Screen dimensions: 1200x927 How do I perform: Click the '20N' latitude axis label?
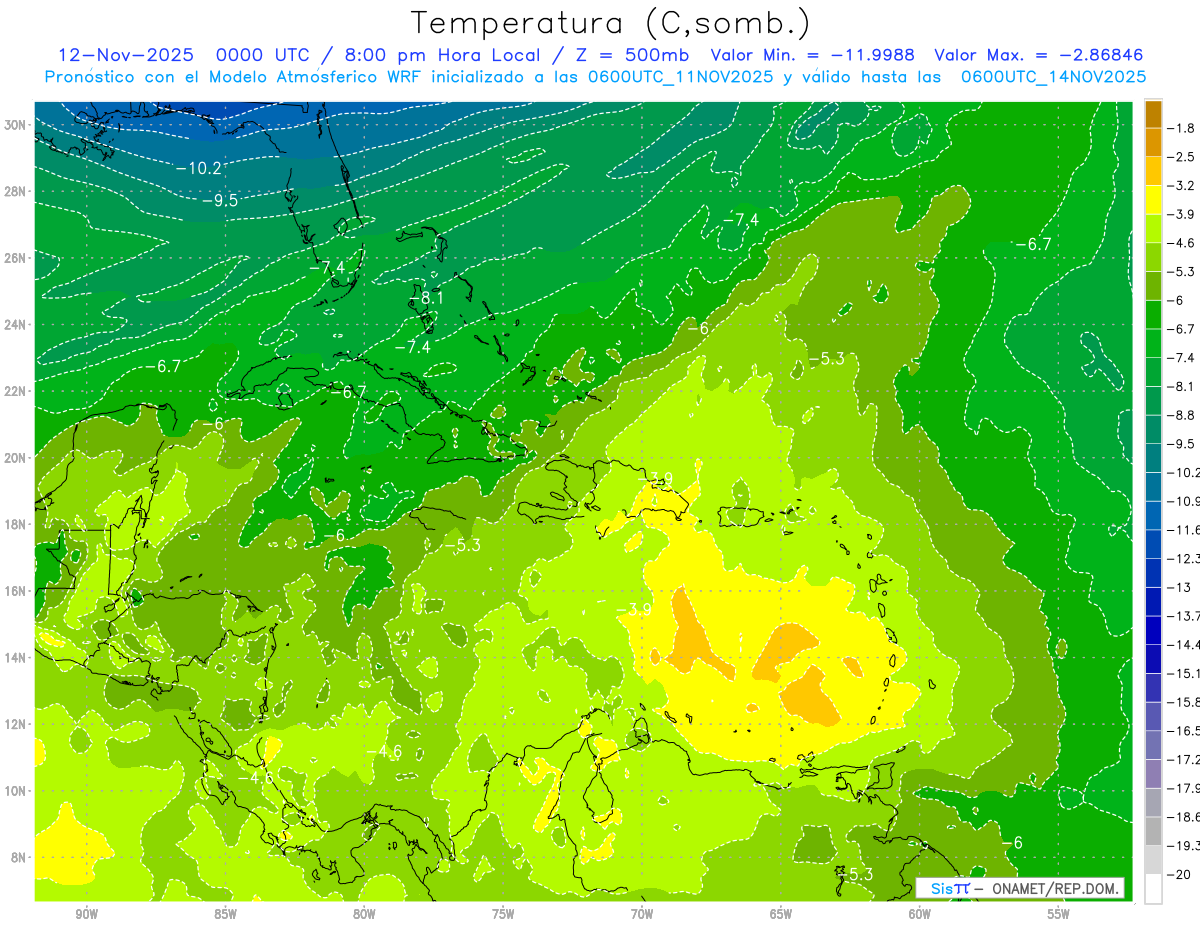click(x=17, y=457)
